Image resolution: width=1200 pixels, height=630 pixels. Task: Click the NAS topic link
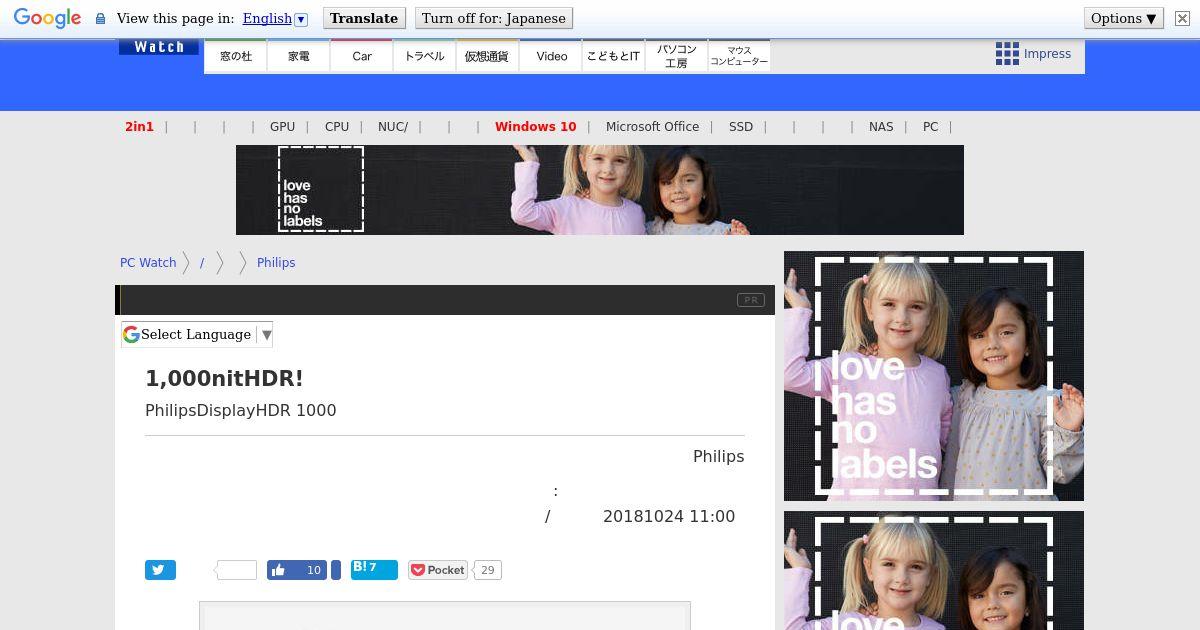point(881,127)
